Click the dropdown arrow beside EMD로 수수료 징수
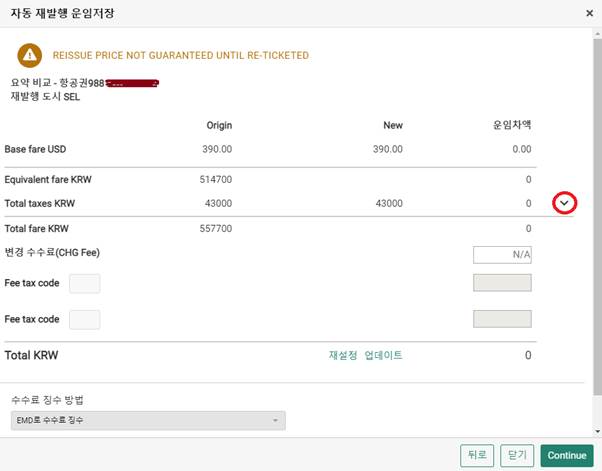This screenshot has width=602, height=471. [x=275, y=421]
